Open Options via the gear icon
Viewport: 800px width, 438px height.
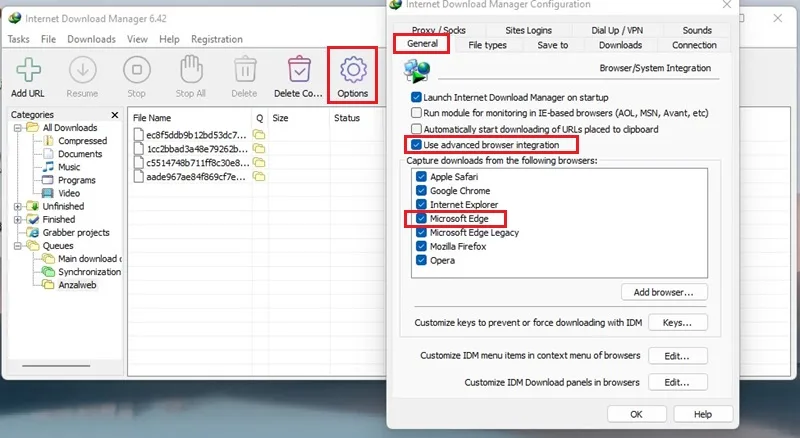coord(353,69)
